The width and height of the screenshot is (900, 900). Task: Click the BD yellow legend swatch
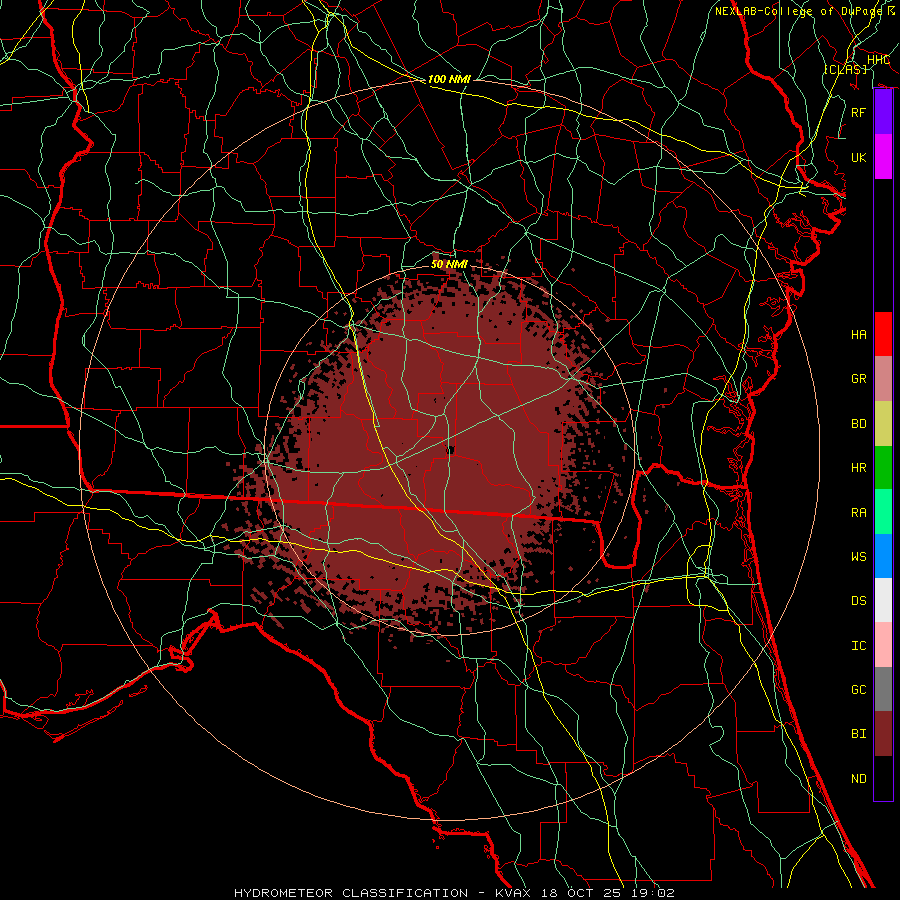point(883,423)
